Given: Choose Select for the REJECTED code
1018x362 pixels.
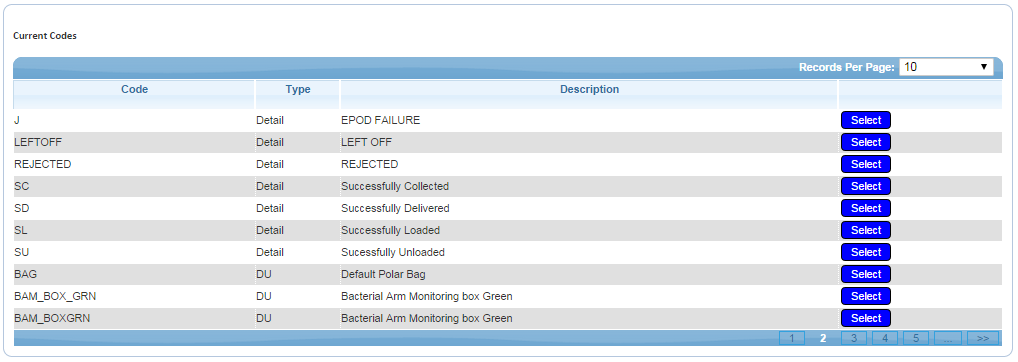Looking at the screenshot, I should pos(865,164).
